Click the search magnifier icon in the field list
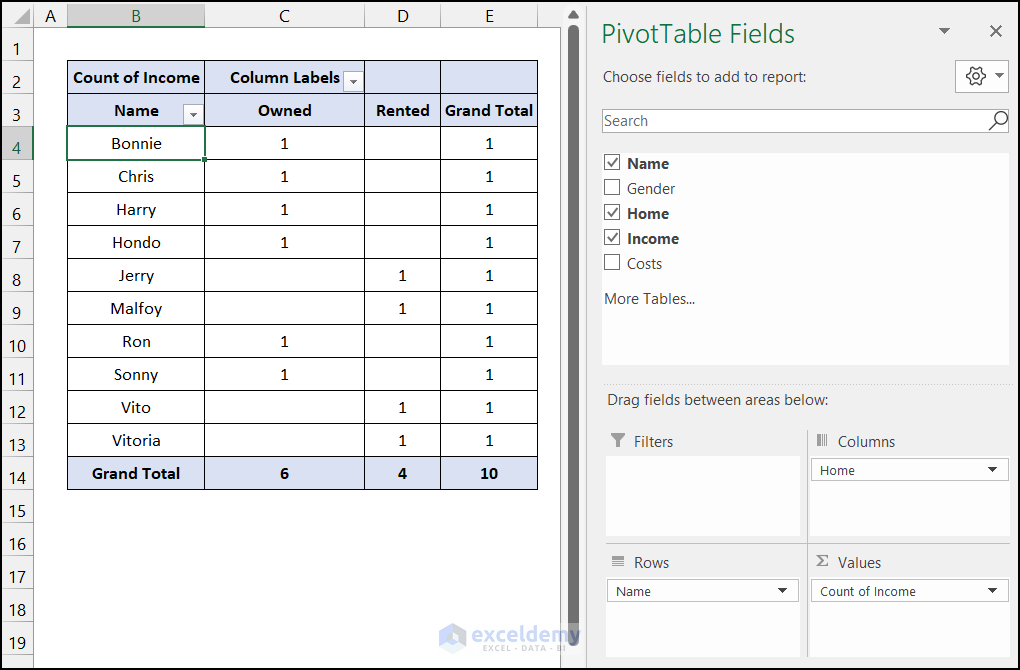 (x=997, y=121)
